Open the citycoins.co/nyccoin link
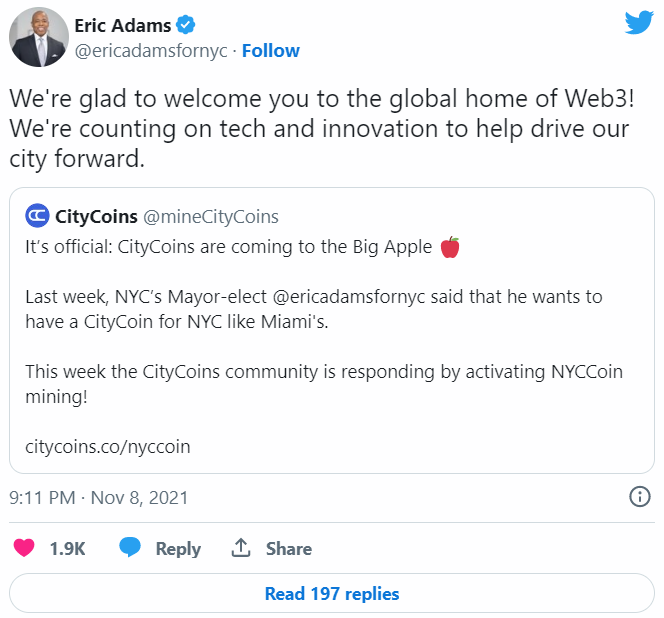The image size is (664, 618). [x=108, y=446]
